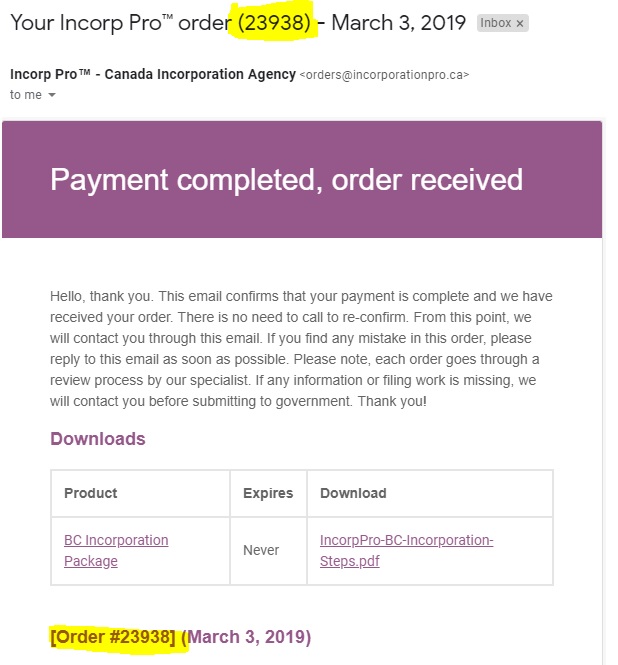Download IncorpPro-BC-Incorporation-Steps.pdf file

pos(406,550)
